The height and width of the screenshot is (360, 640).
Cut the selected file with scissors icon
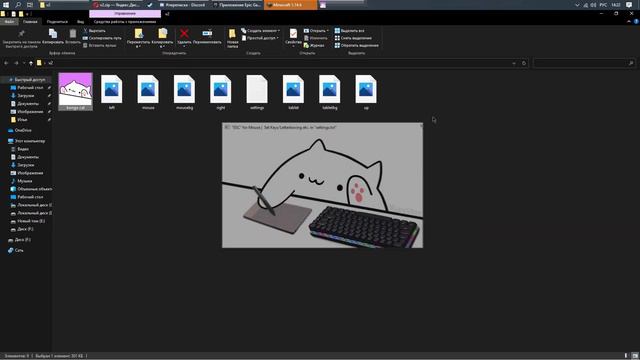94,31
